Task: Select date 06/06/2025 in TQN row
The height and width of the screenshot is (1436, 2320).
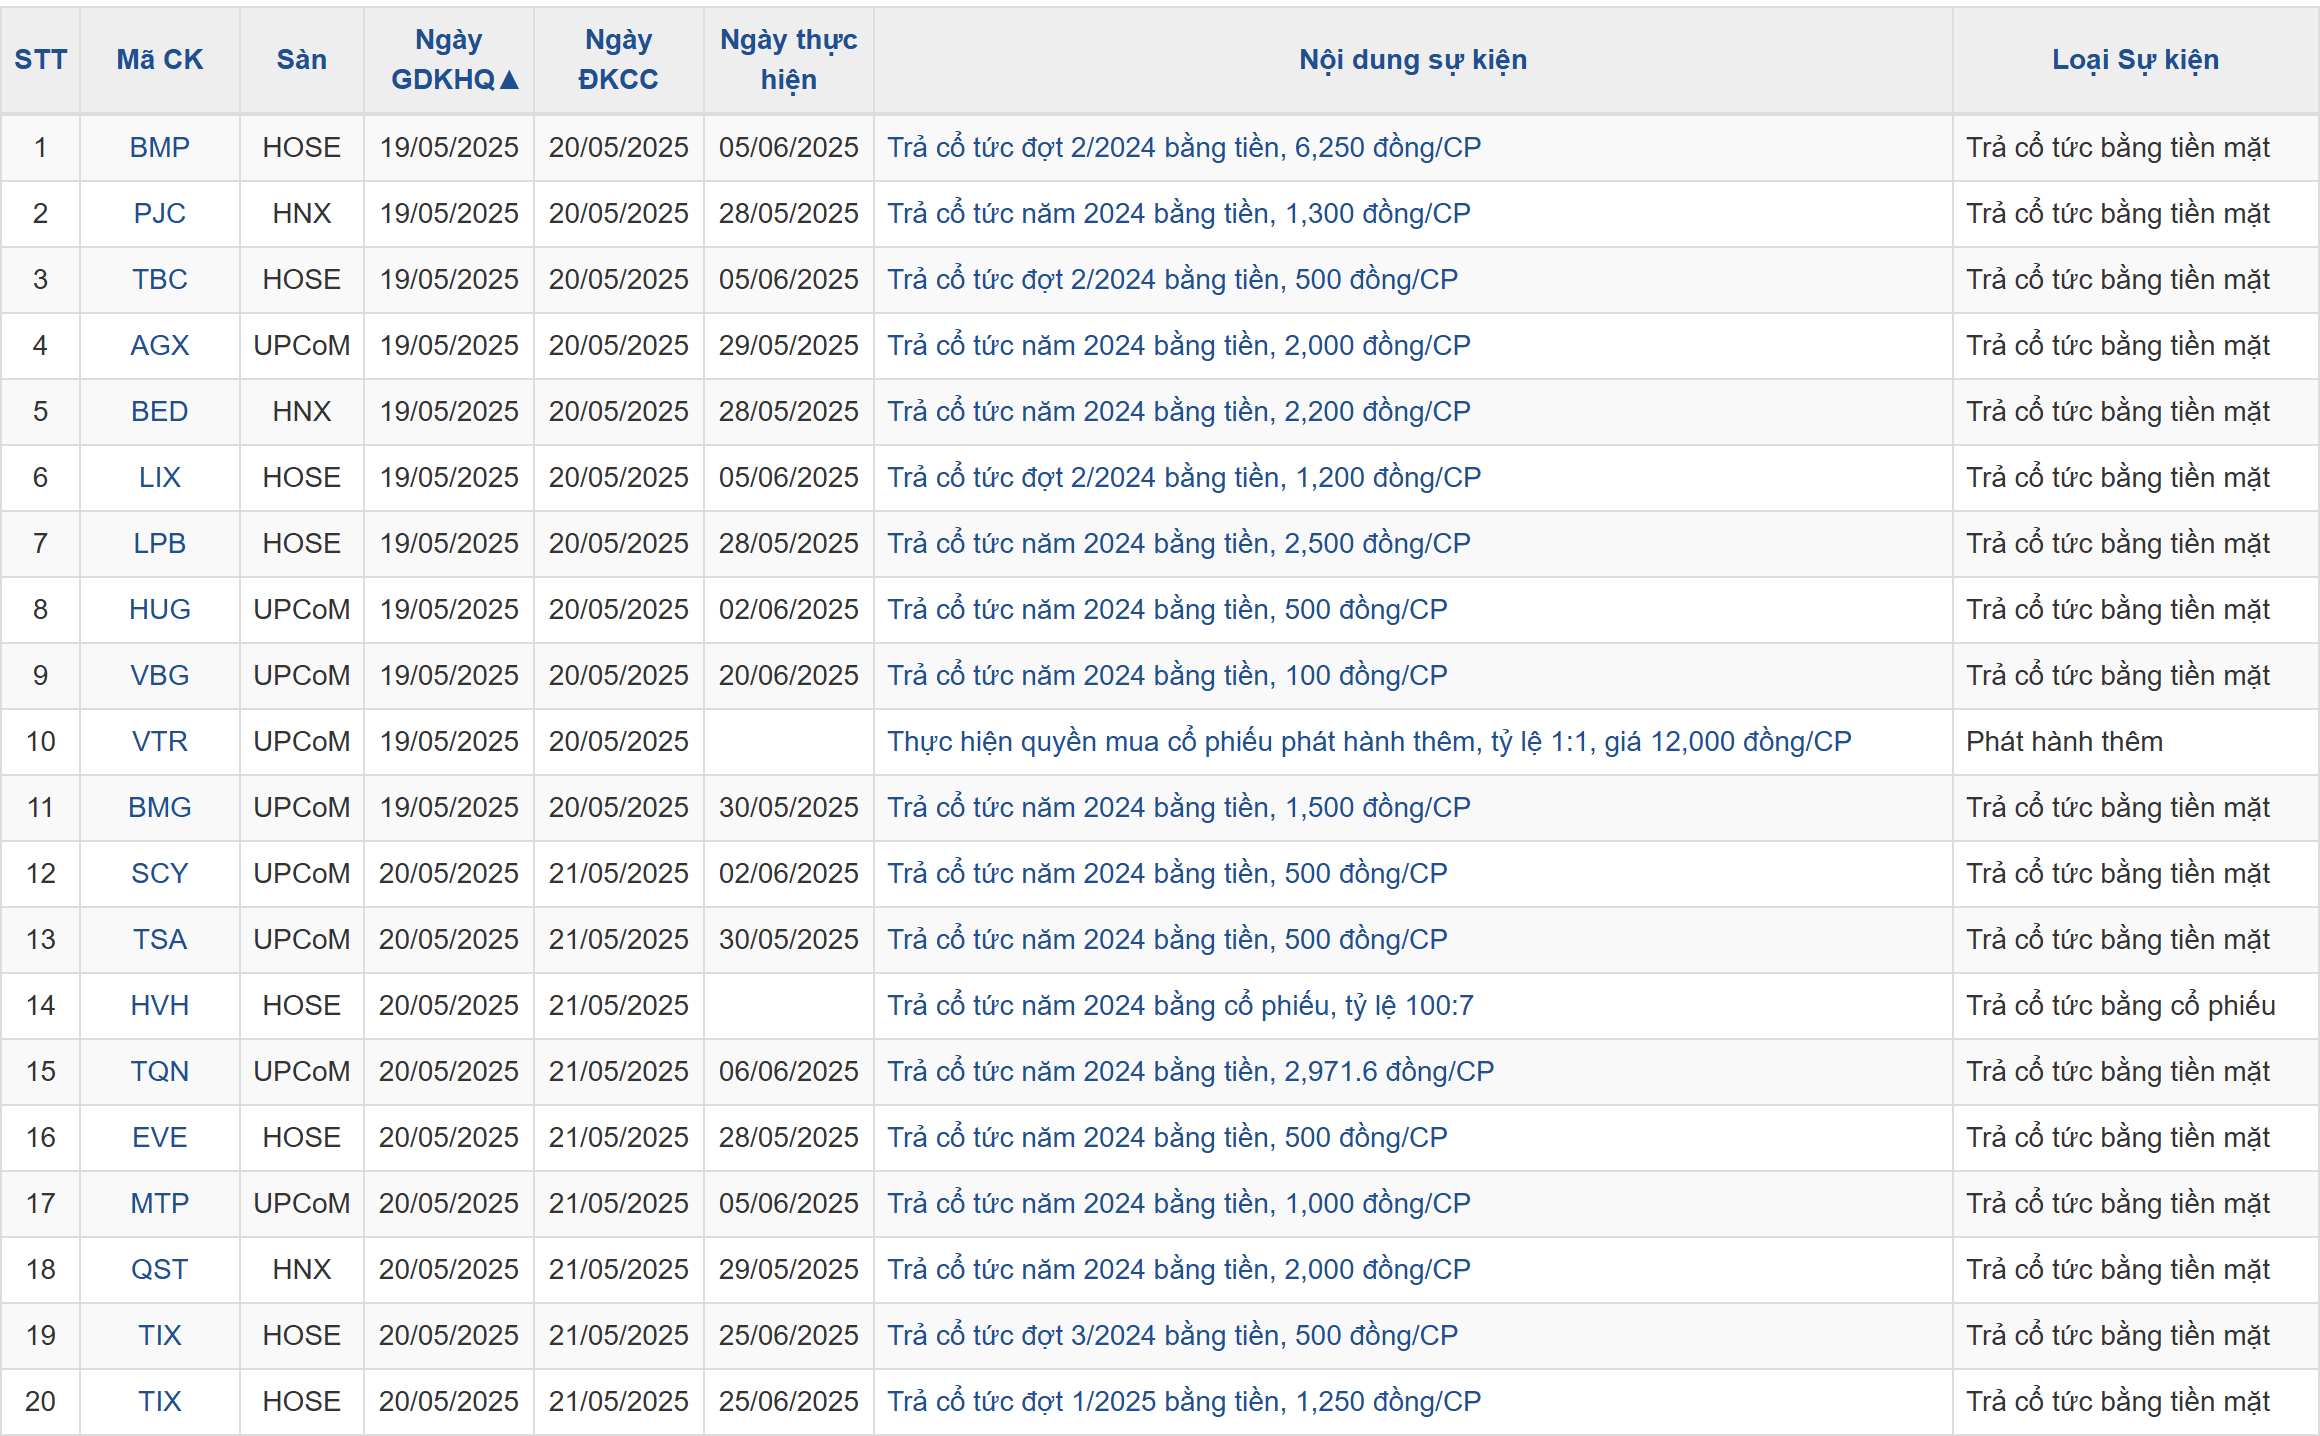Action: 789,1071
